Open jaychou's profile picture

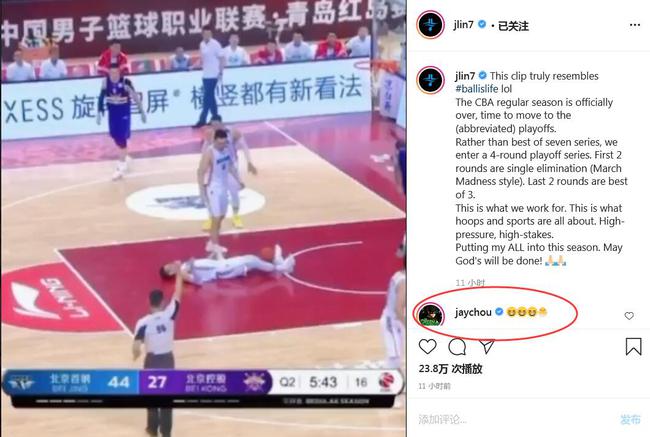(430, 316)
